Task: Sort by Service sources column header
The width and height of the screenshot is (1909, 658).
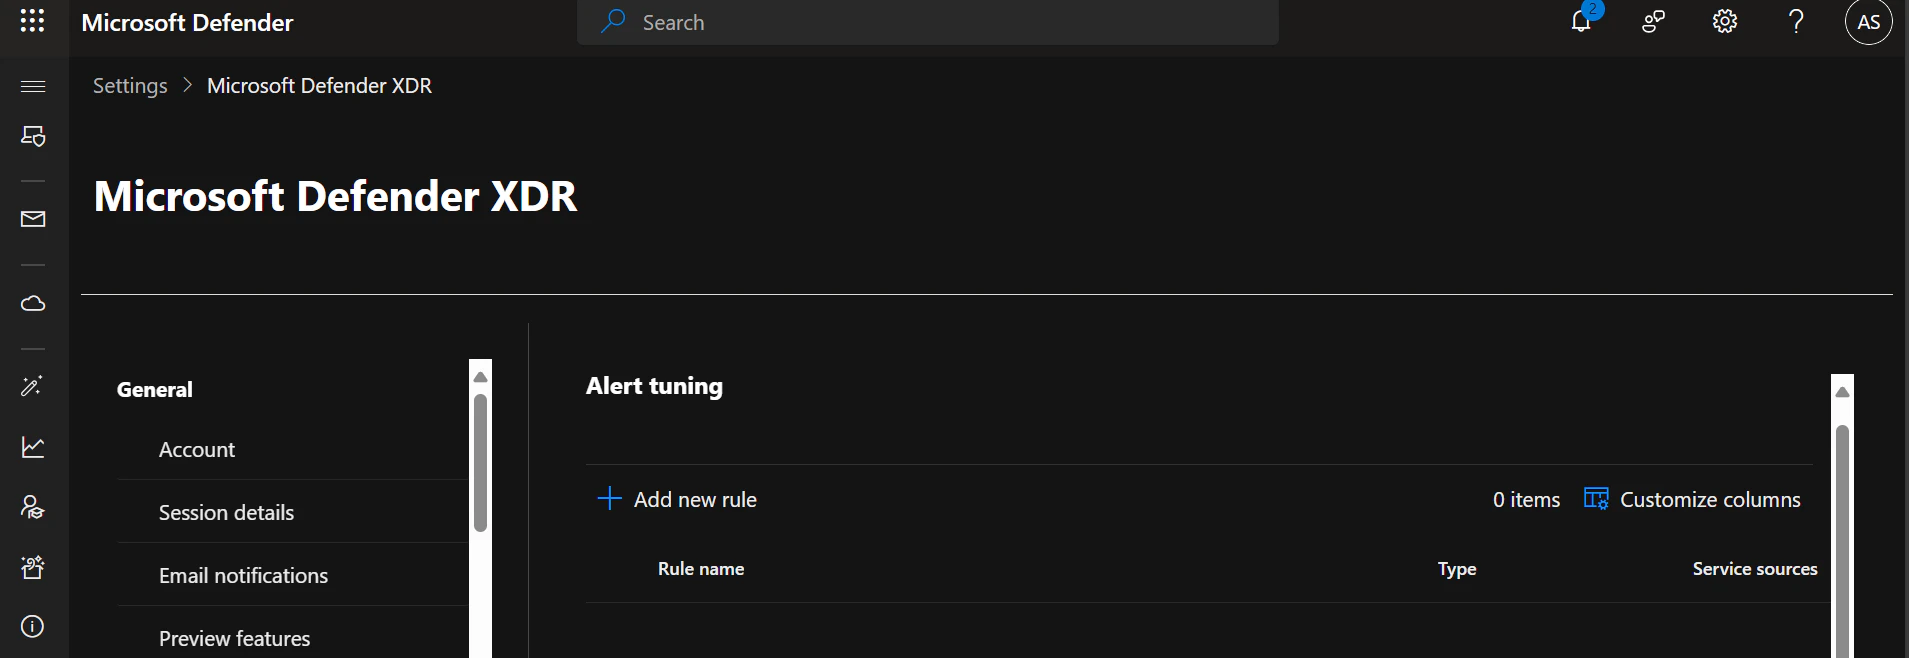Action: (x=1755, y=569)
